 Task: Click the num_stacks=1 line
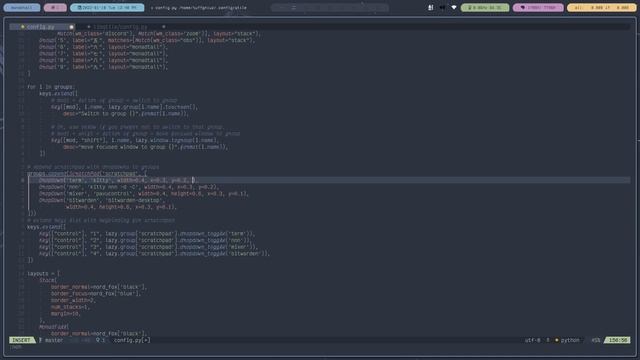point(70,307)
